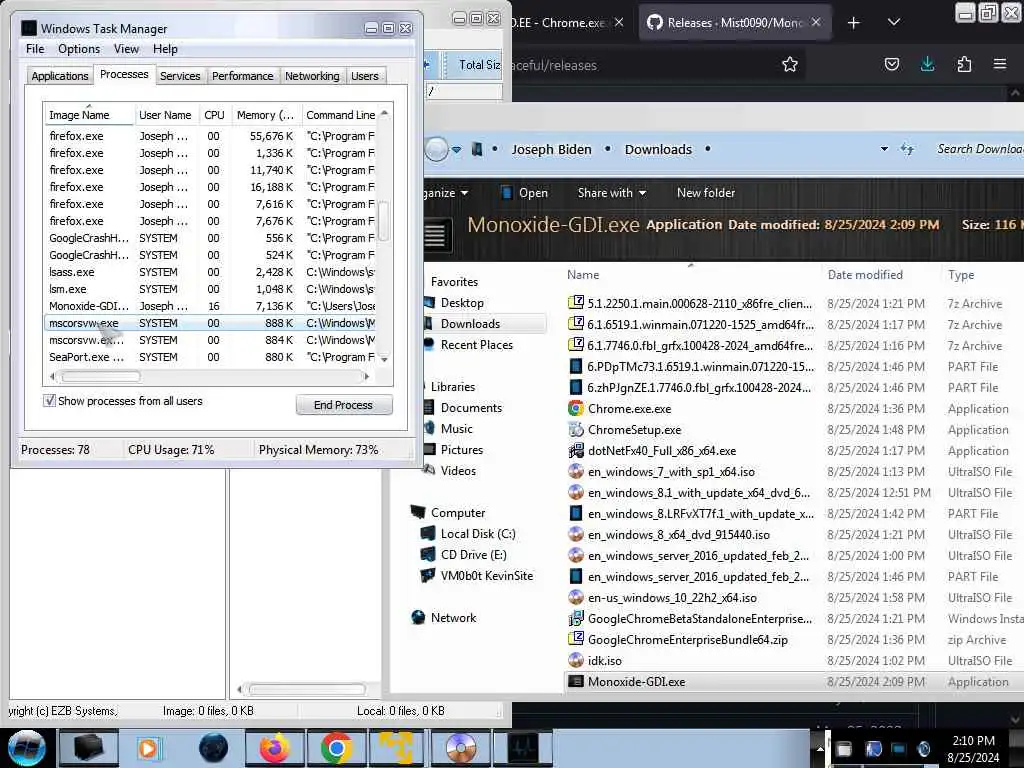The width and height of the screenshot is (1024, 768).
Task: Select the Chrome.exe.exe file icon
Action: pyautogui.click(x=575, y=409)
